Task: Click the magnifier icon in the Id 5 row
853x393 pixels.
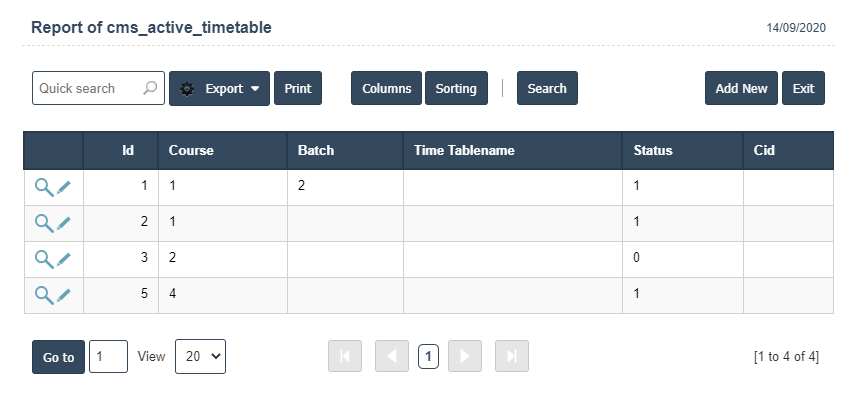Action: click(44, 295)
